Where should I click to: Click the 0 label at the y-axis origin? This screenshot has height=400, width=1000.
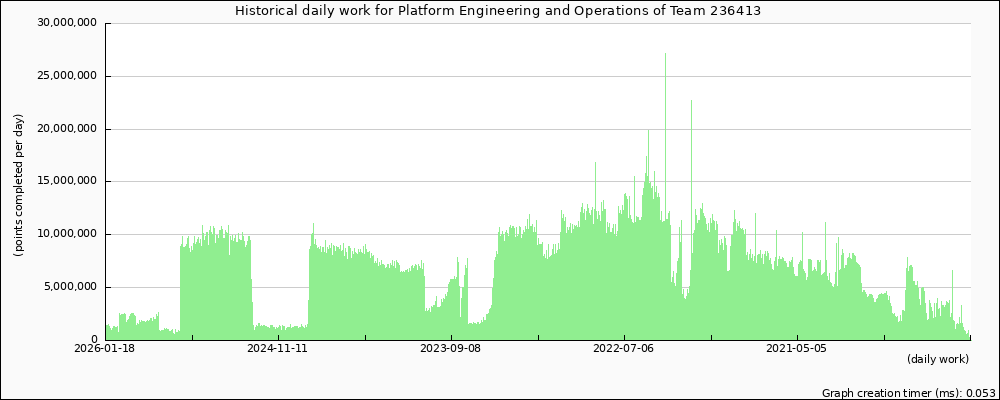94,340
